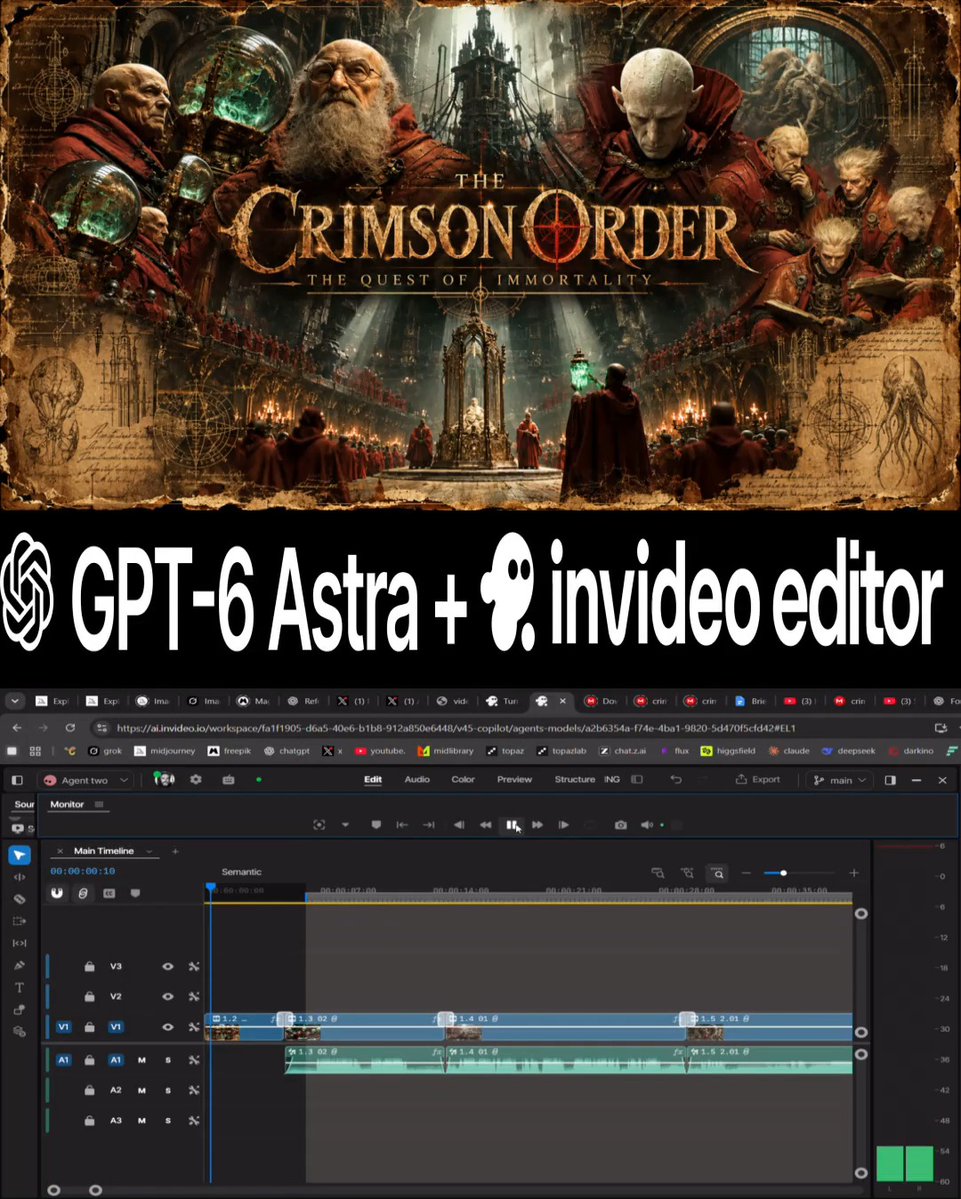Solo the A1 audio track
961x1199 pixels.
click(167, 1060)
